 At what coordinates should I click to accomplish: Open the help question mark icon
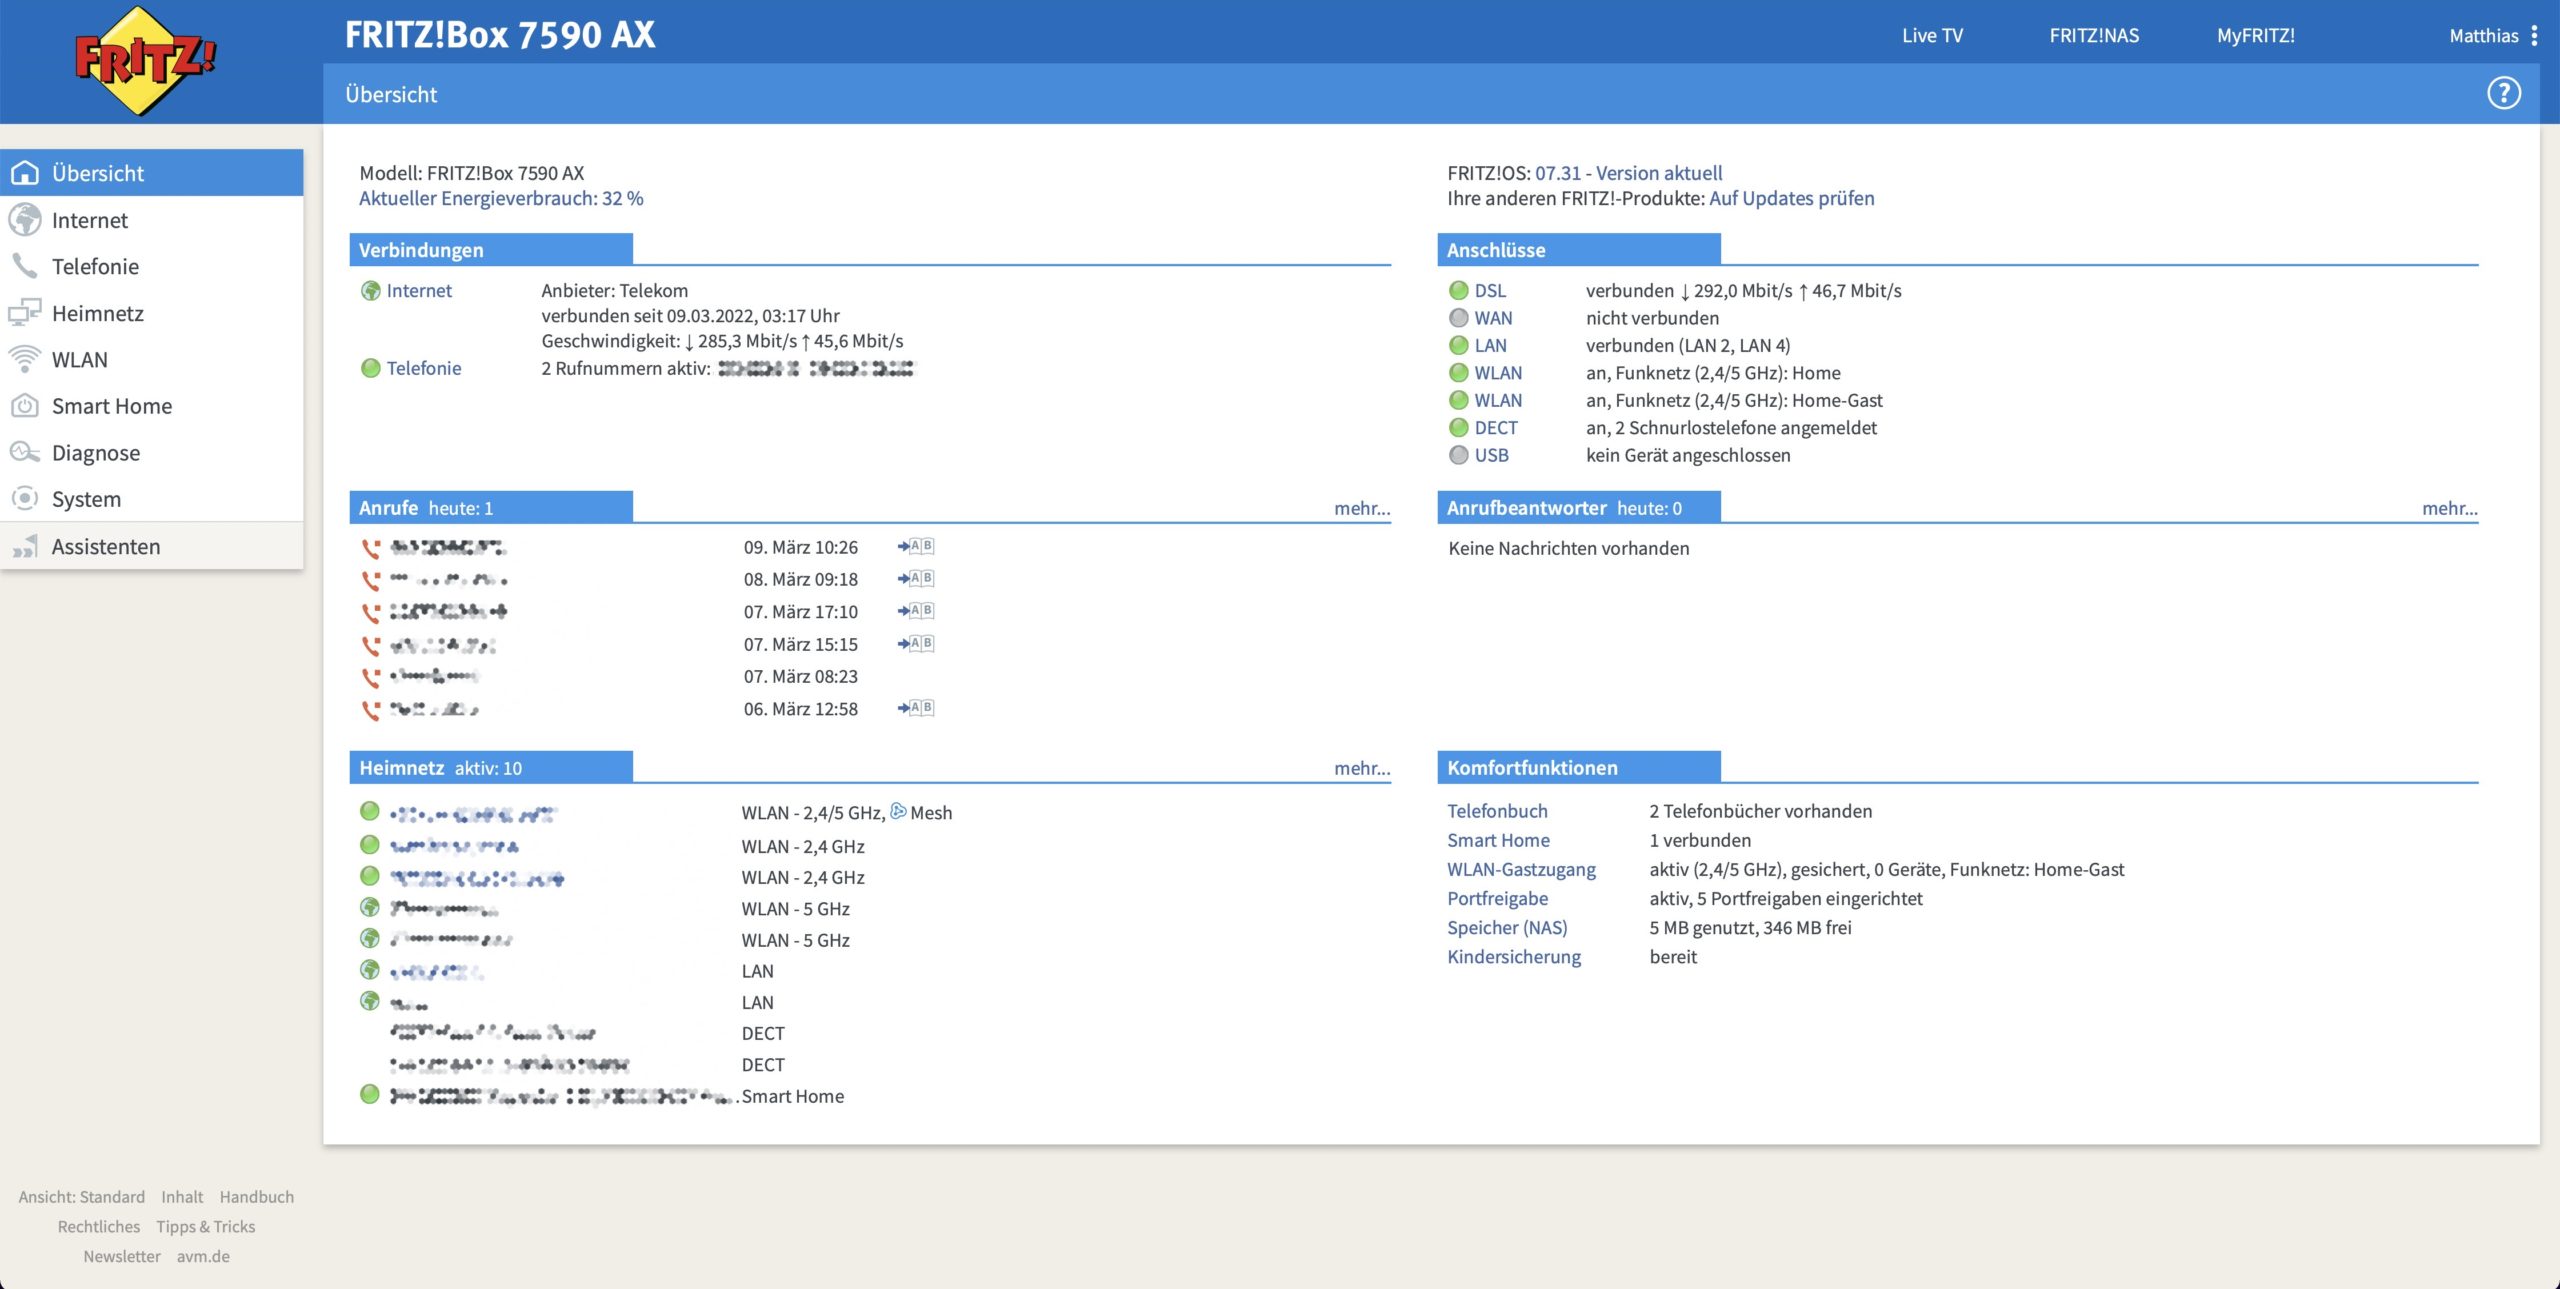(2503, 94)
